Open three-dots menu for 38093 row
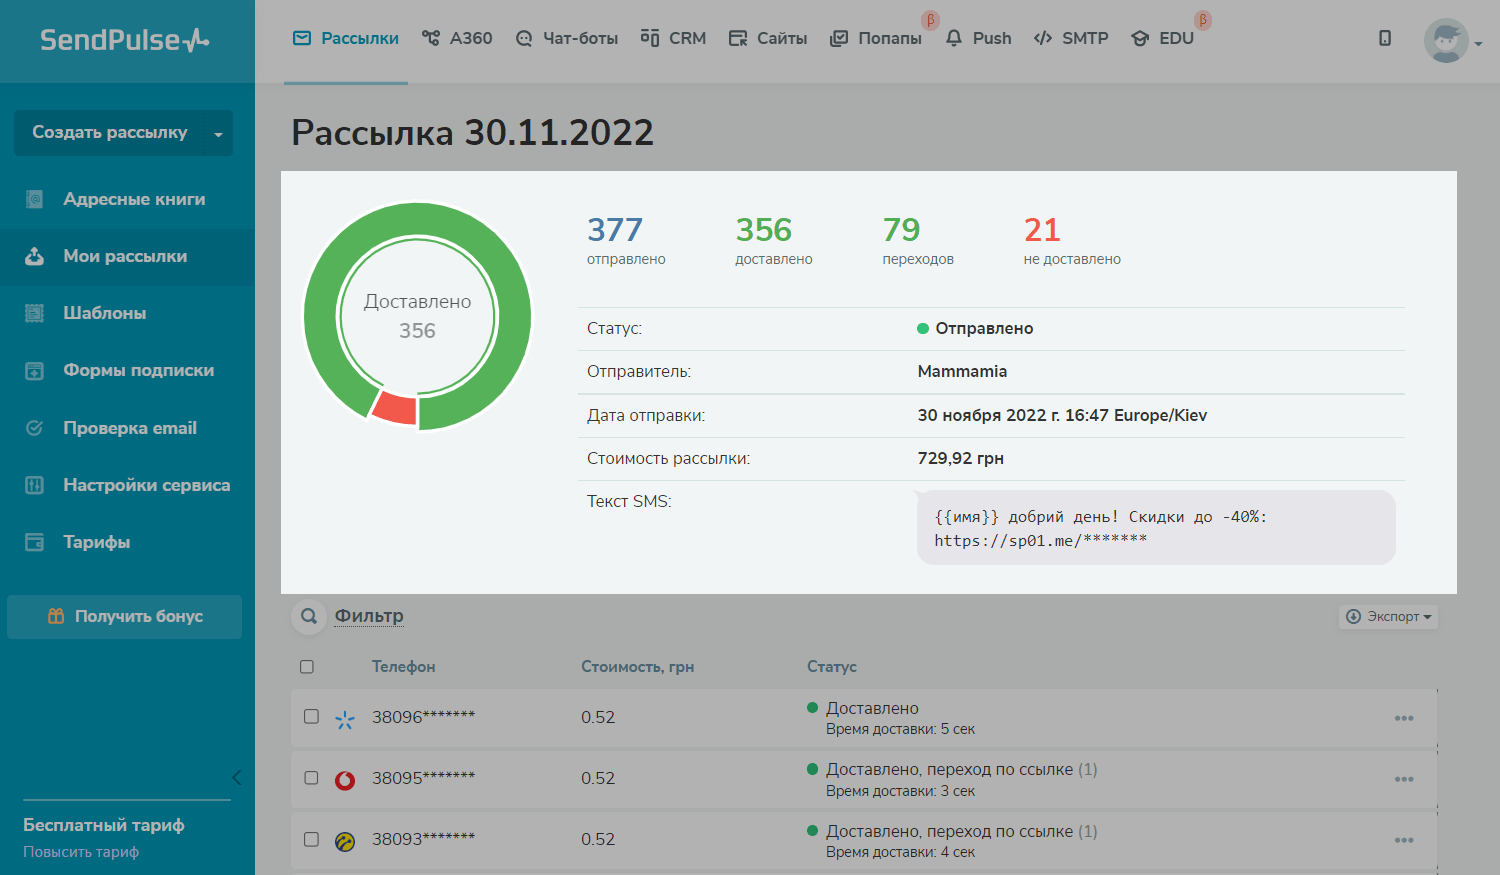This screenshot has height=875, width=1500. pyautogui.click(x=1404, y=840)
